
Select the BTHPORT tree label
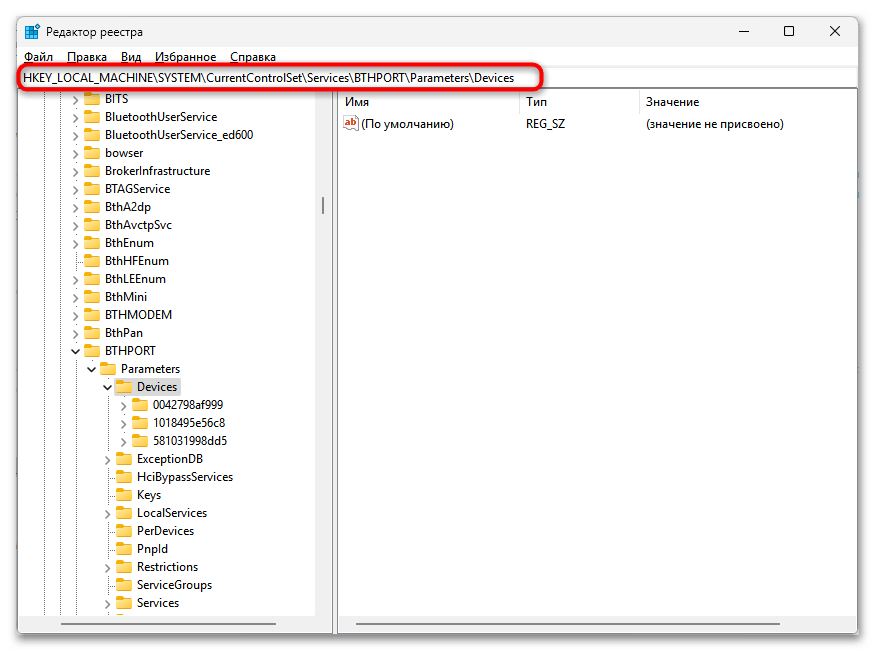click(130, 351)
